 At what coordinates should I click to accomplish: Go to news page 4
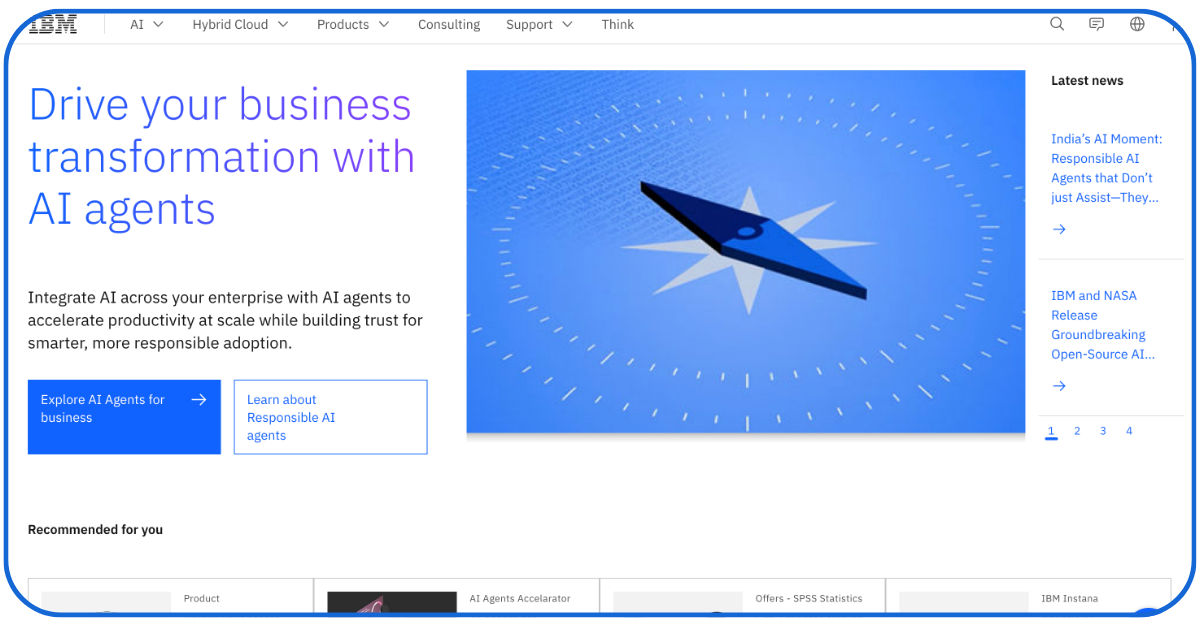click(1129, 432)
